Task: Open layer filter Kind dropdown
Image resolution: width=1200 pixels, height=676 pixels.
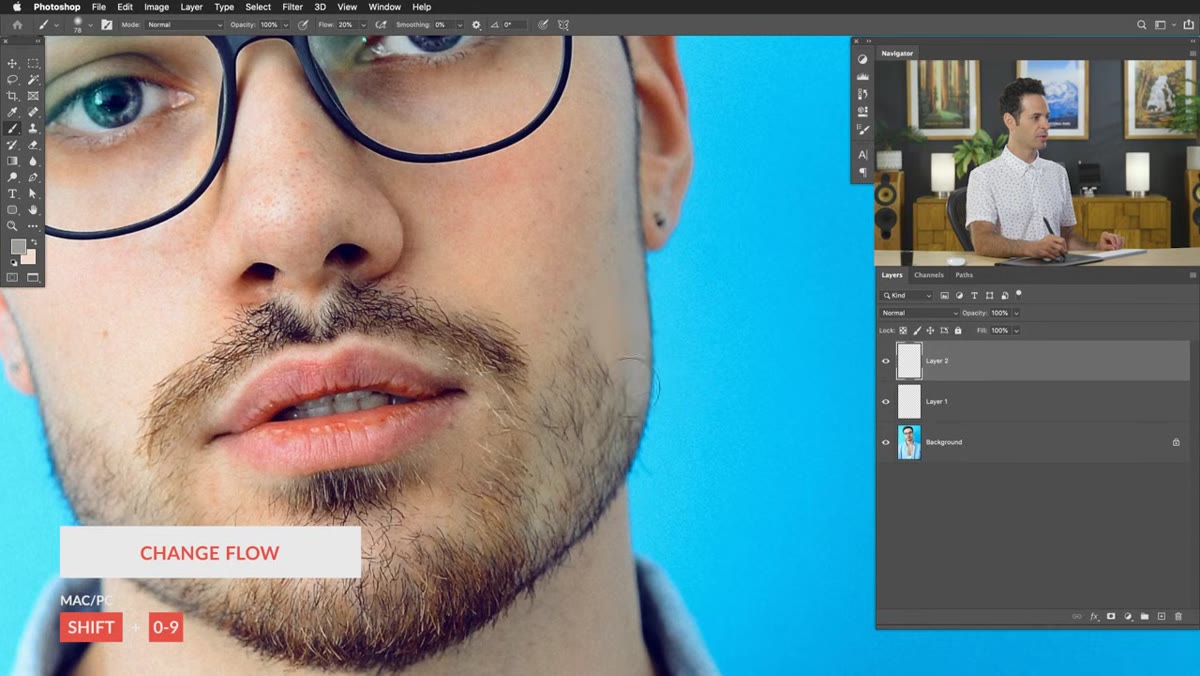Action: click(907, 296)
